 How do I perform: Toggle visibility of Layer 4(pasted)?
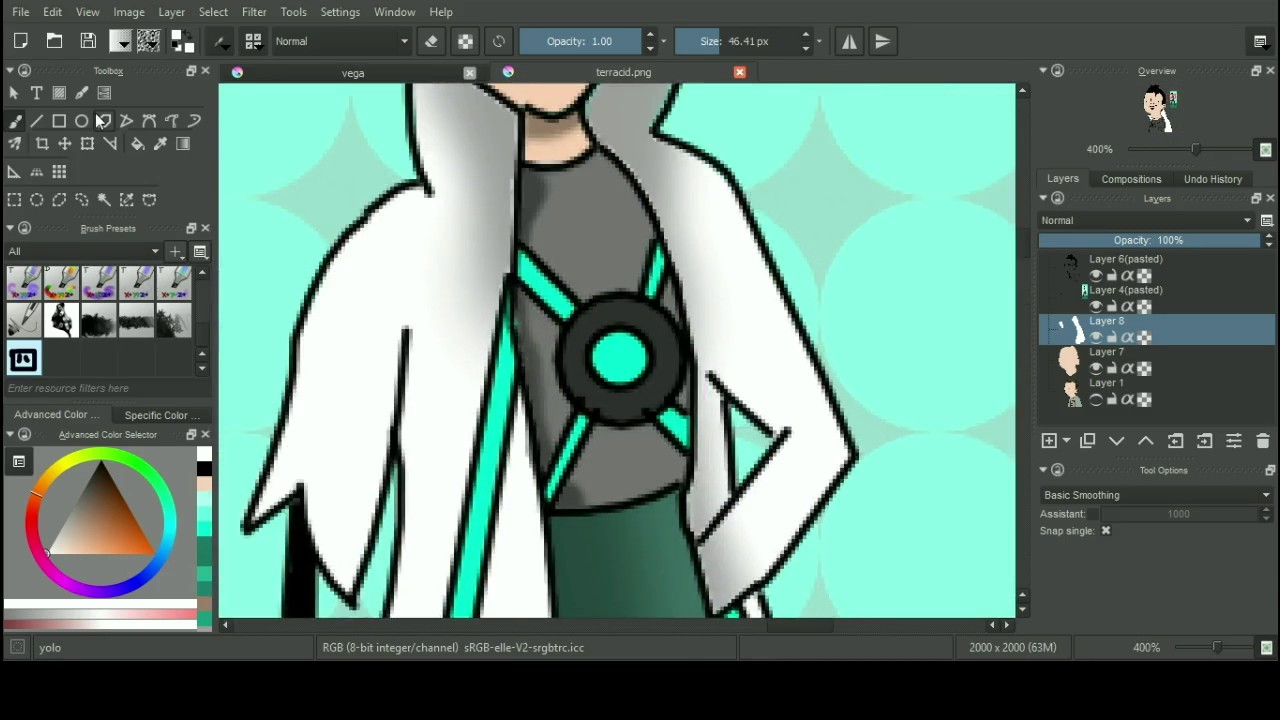[1096, 307]
